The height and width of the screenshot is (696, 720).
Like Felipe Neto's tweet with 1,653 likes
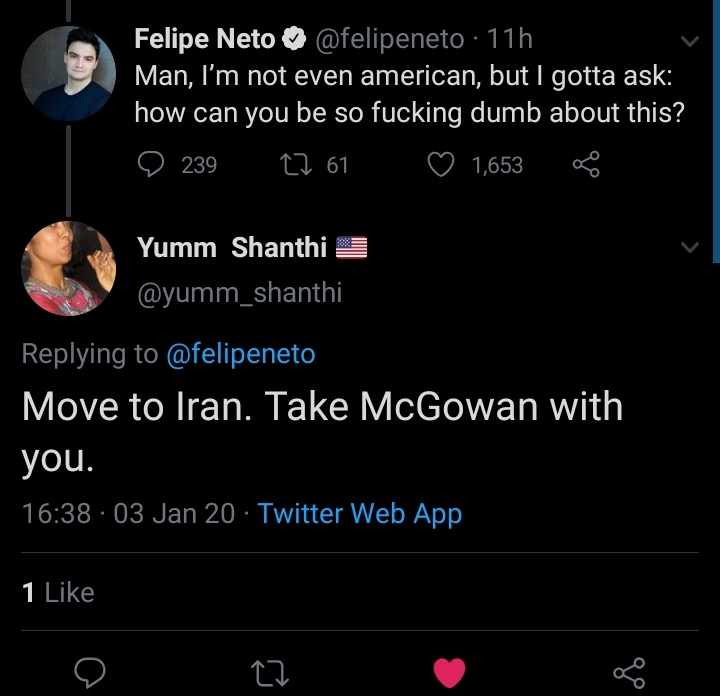[x=442, y=165]
